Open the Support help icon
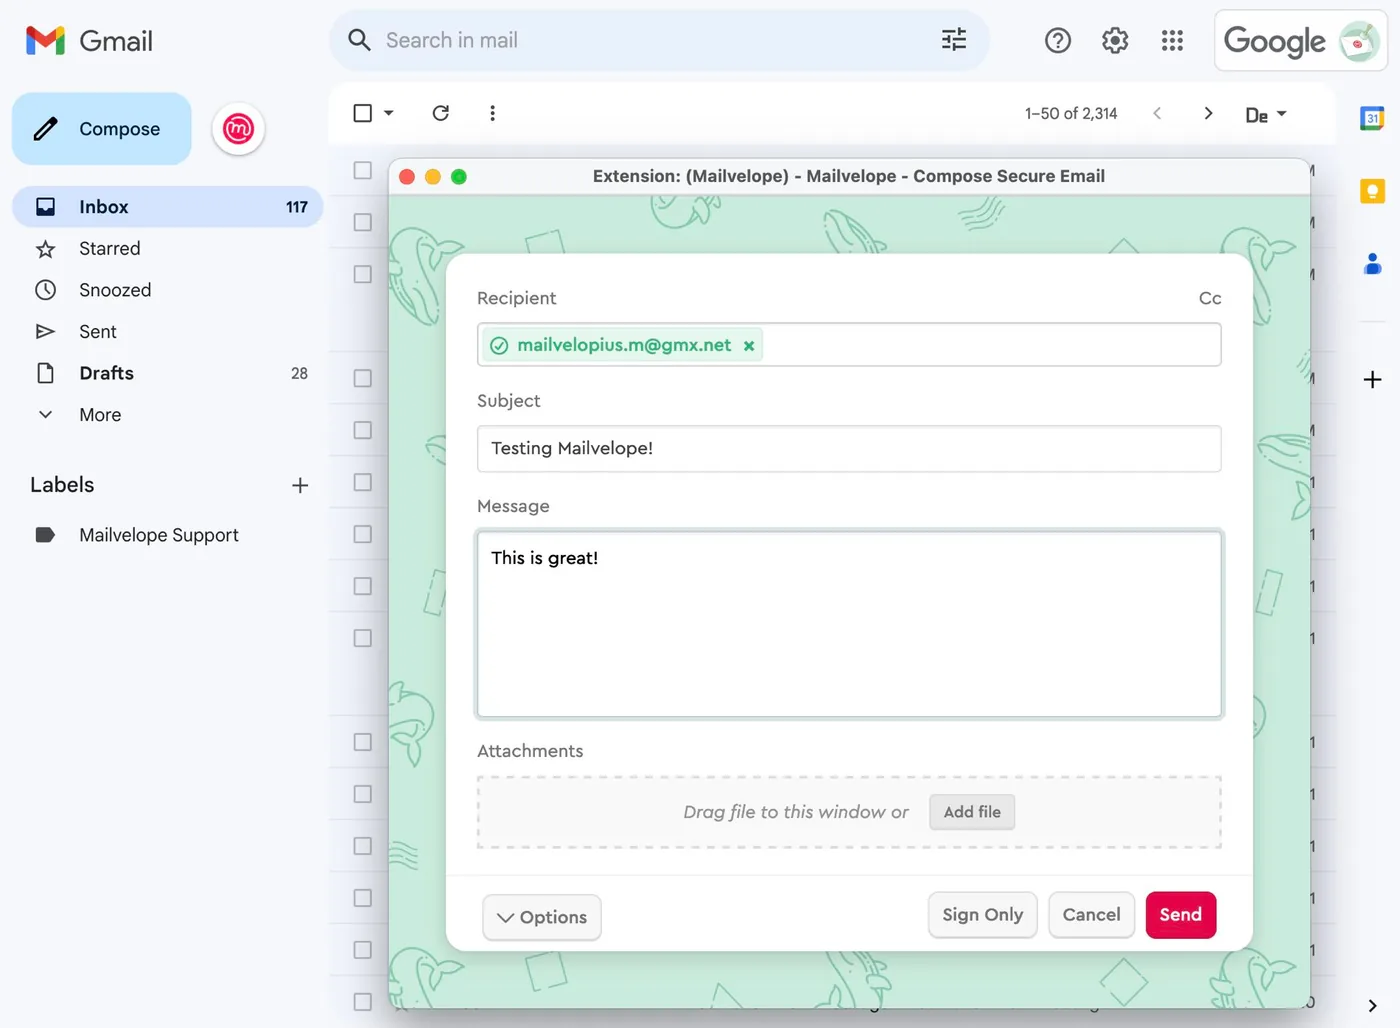The image size is (1400, 1028). click(x=1058, y=40)
